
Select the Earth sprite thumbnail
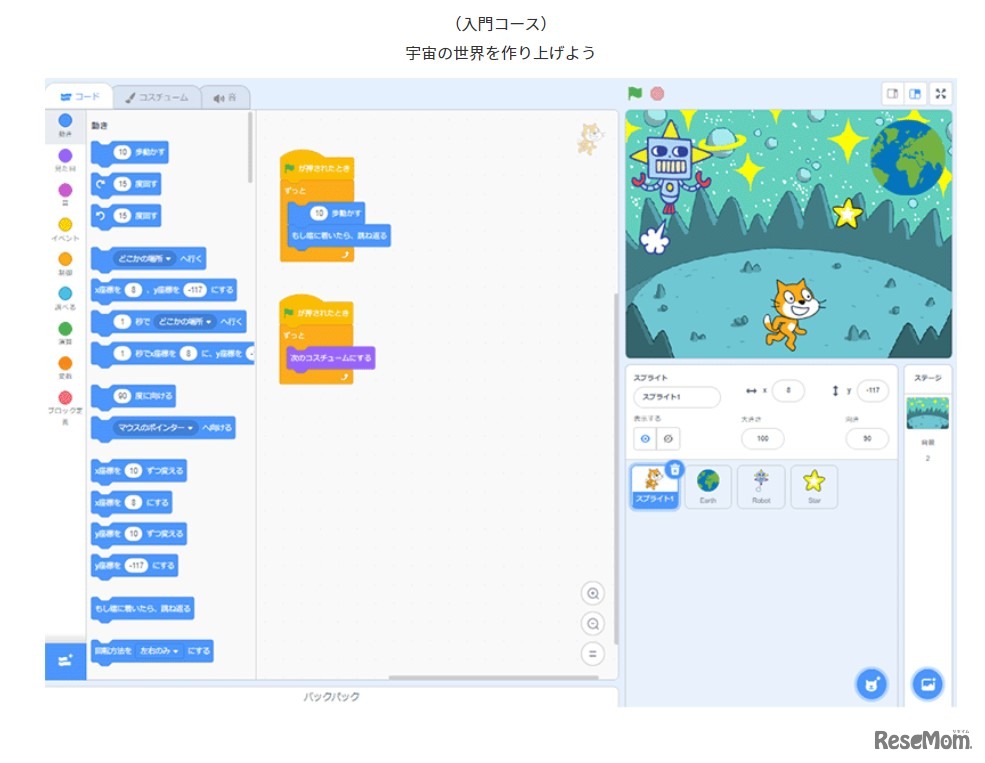708,487
